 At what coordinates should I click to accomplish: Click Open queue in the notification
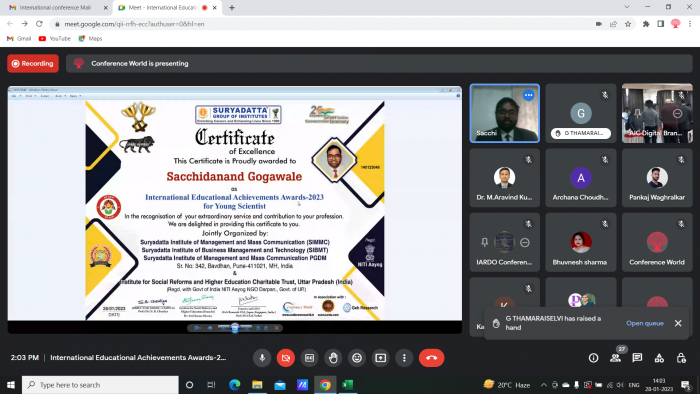coord(645,323)
